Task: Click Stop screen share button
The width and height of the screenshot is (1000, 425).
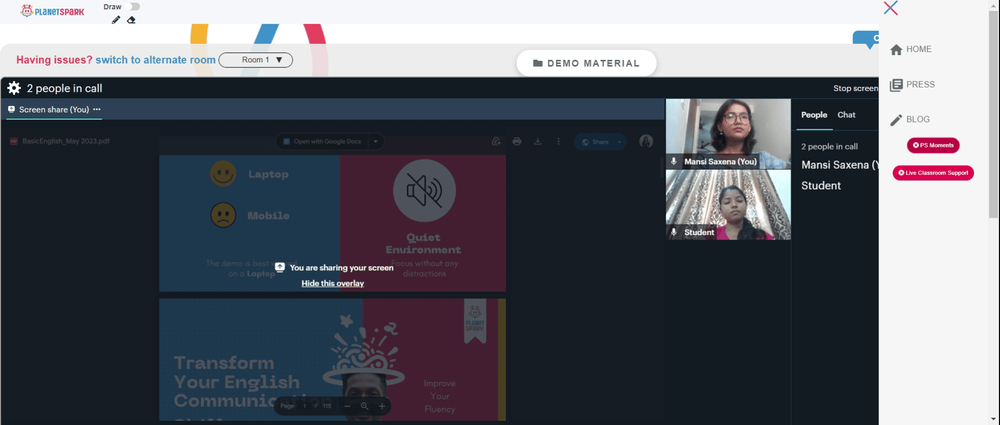Action: tap(855, 89)
